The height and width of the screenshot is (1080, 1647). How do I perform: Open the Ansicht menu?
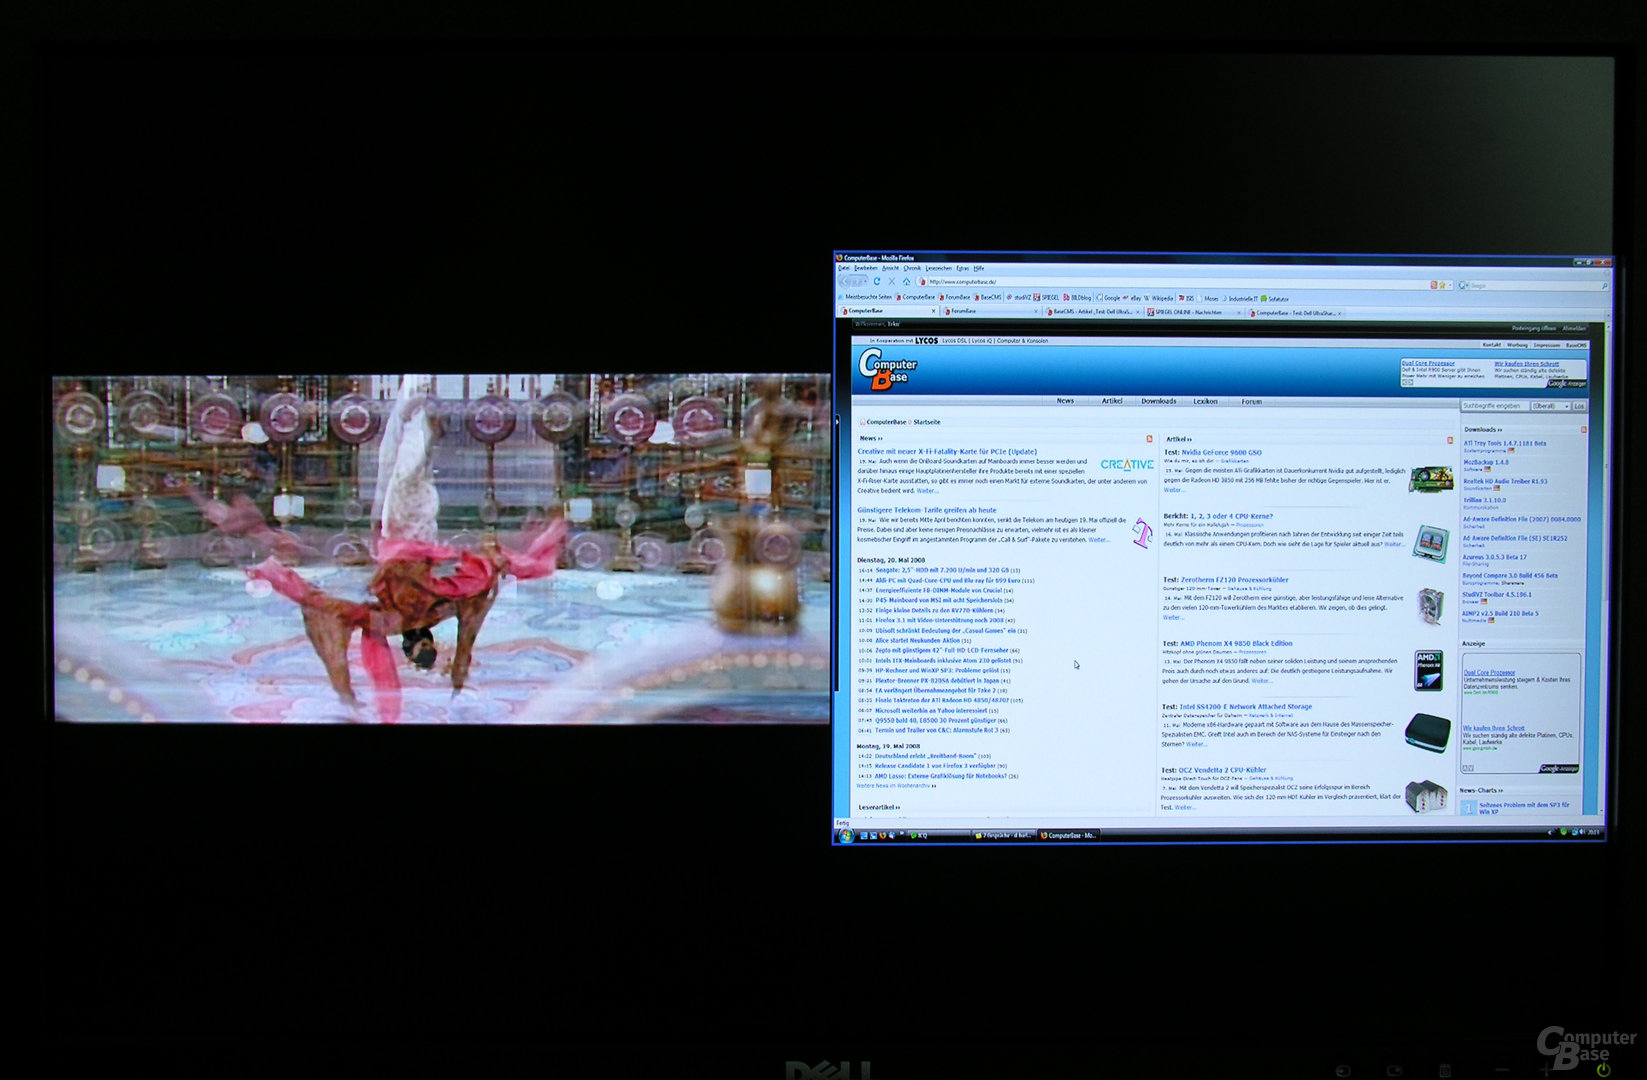click(890, 268)
